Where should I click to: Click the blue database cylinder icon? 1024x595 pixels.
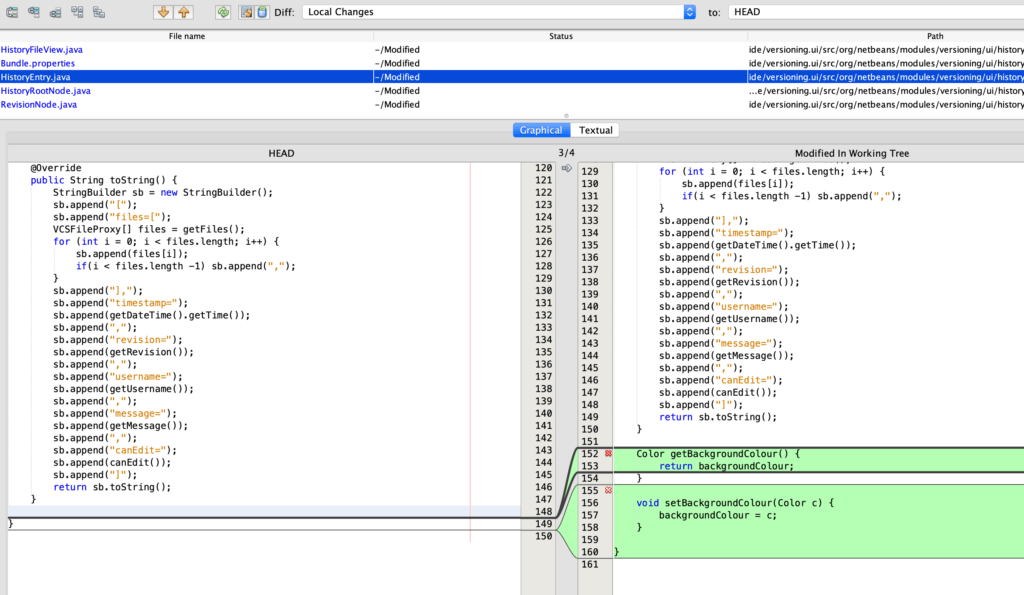[262, 12]
